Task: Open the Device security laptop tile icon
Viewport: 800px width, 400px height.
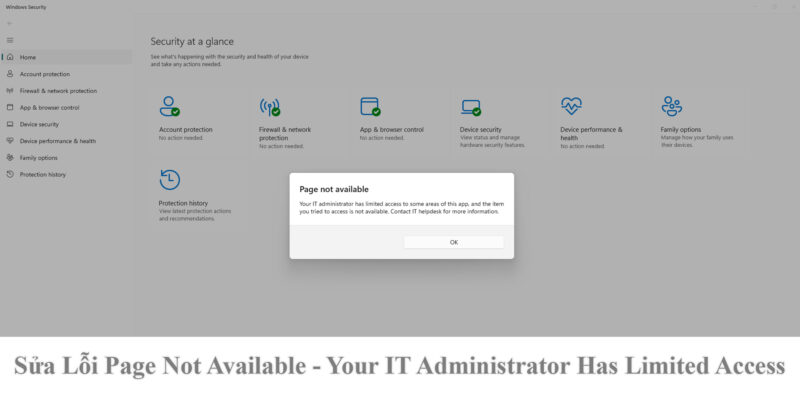Action: tap(471, 108)
